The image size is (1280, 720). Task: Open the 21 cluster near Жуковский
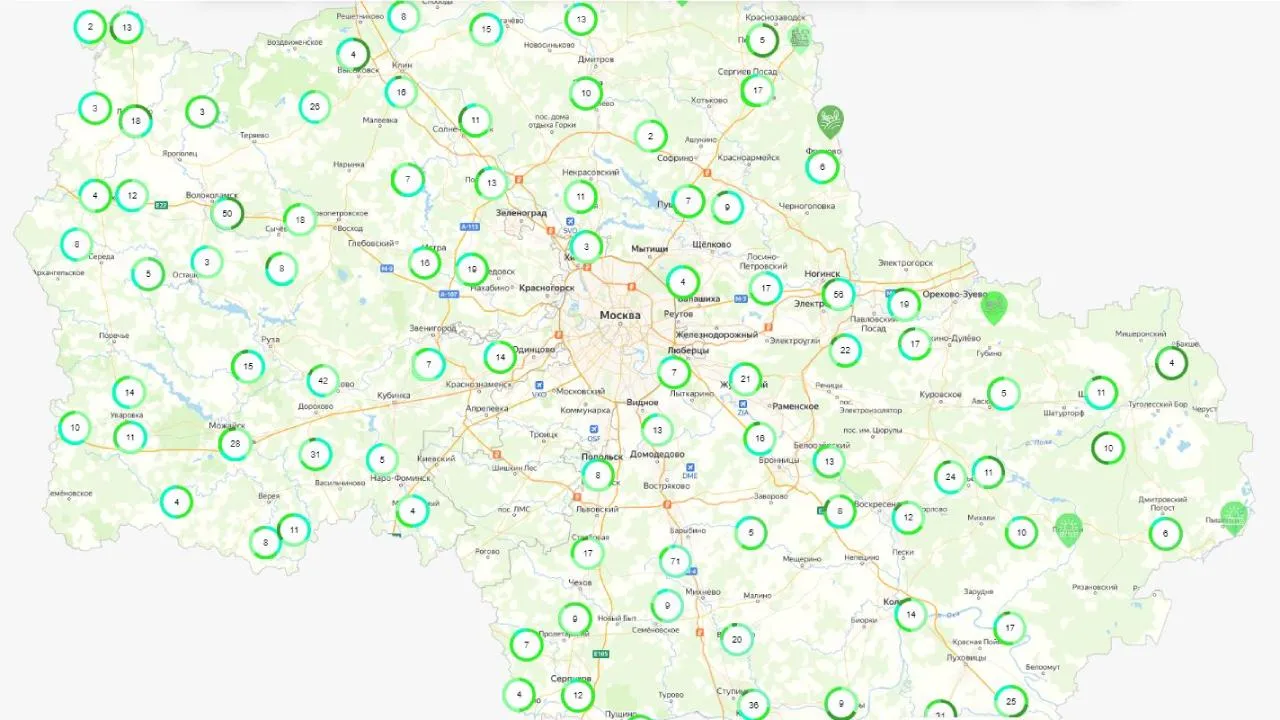(x=745, y=379)
